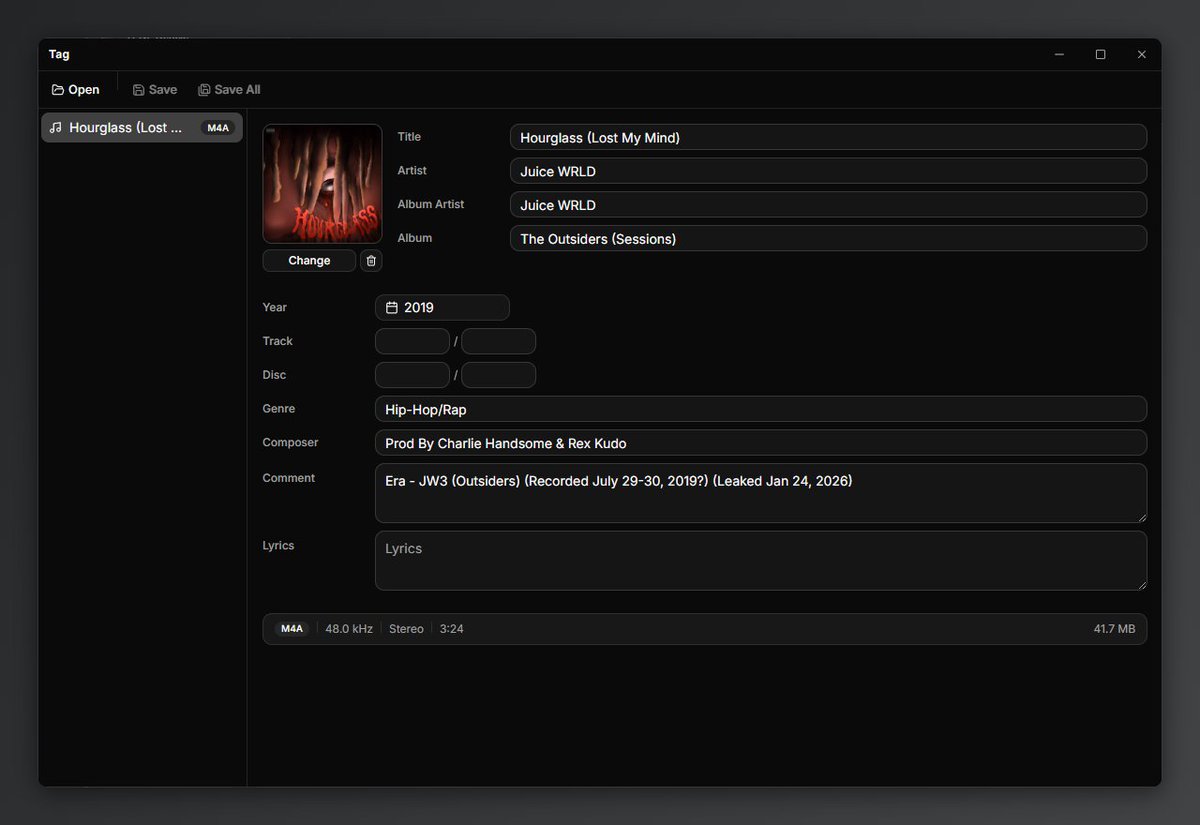Delete cover art with trash icon

(371, 261)
